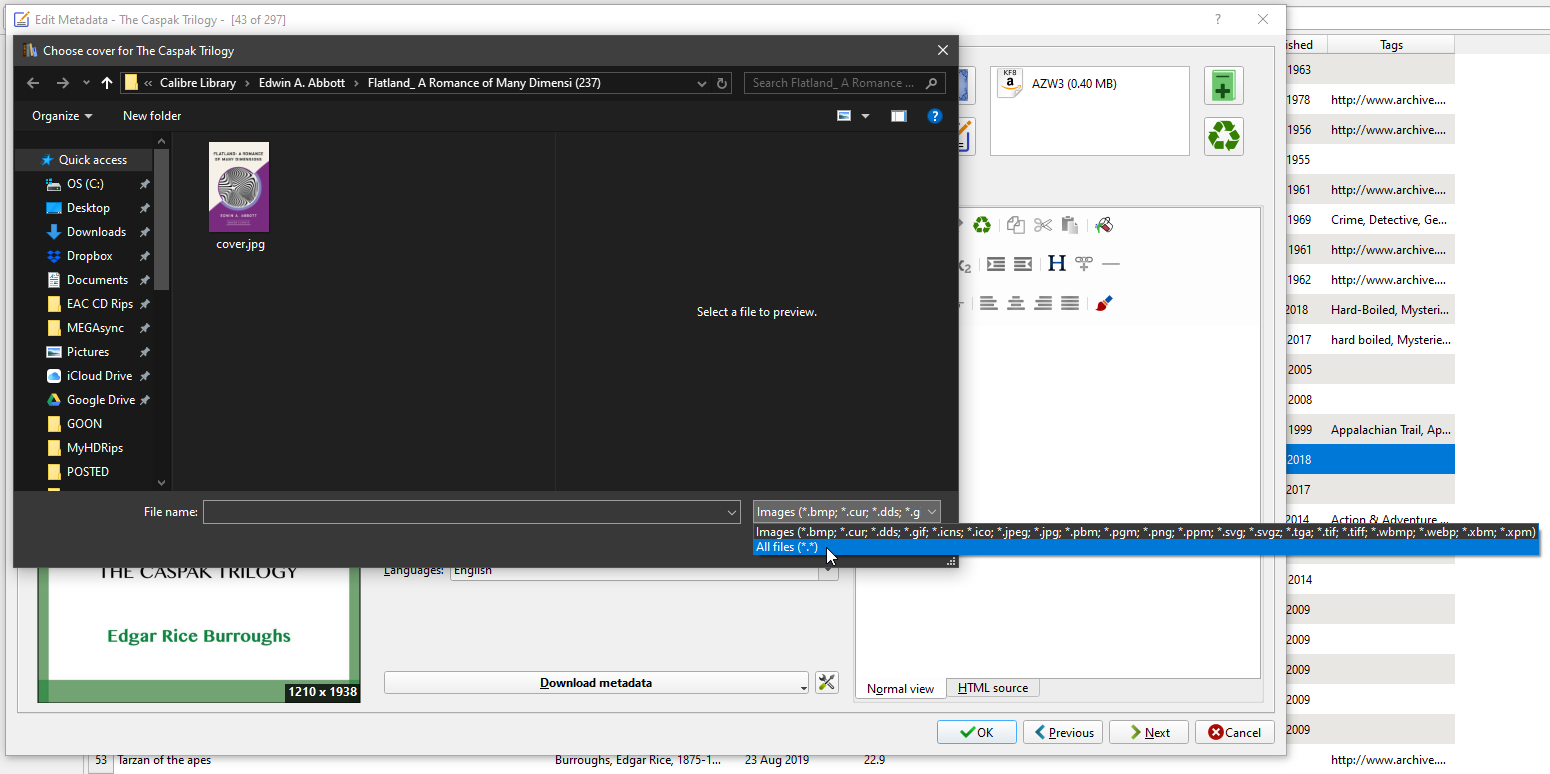
Task: Expand the address bar history dropdown
Action: click(x=702, y=83)
